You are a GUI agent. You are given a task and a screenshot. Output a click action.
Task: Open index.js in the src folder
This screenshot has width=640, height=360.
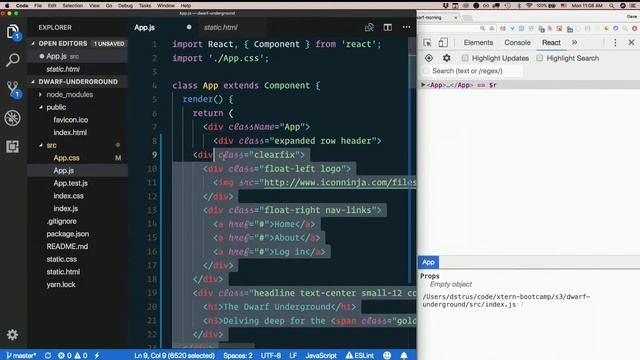66,208
